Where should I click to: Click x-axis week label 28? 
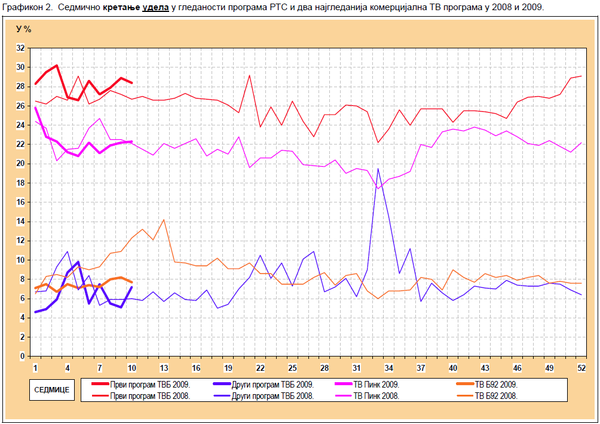(324, 368)
